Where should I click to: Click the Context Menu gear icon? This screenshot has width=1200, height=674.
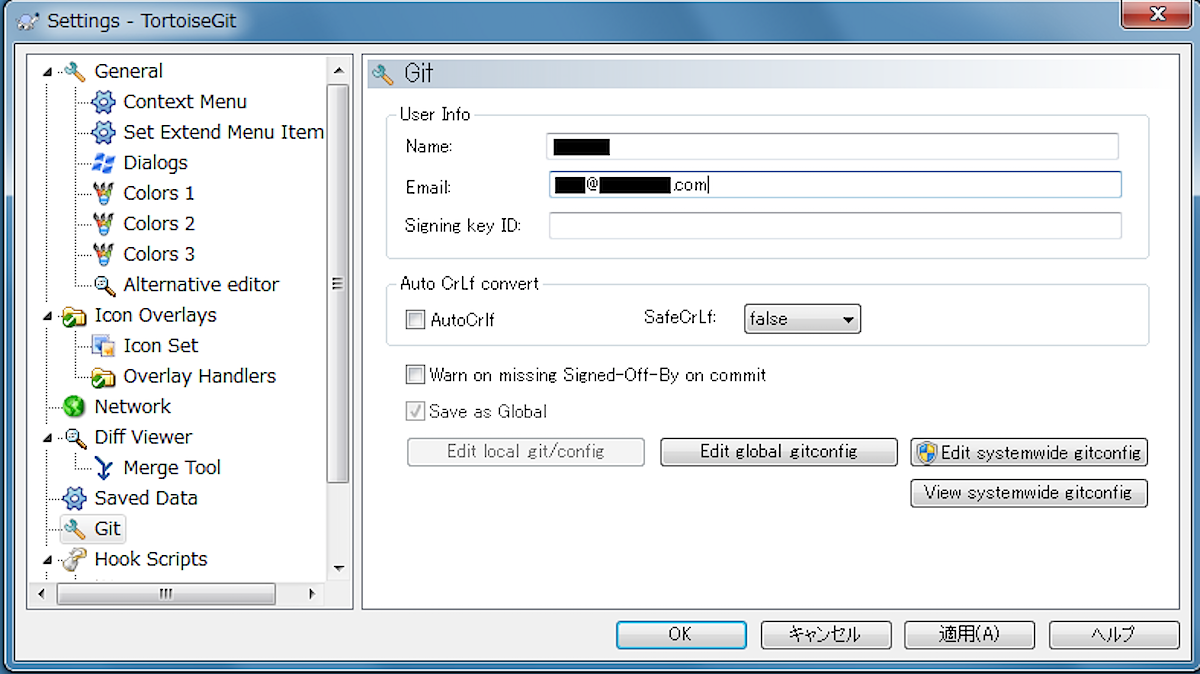click(103, 102)
